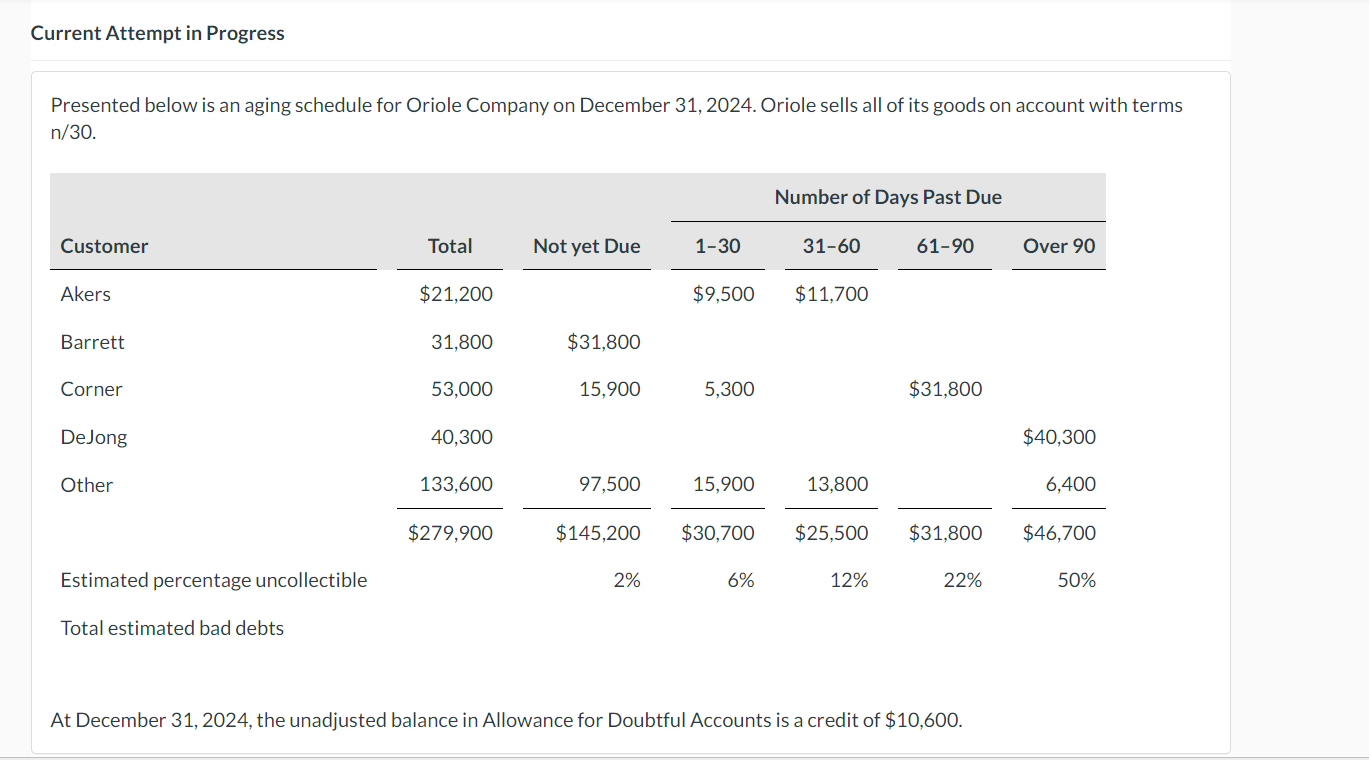Select the 'Customer' column header
Viewport: 1369px width, 760px height.
pos(104,246)
